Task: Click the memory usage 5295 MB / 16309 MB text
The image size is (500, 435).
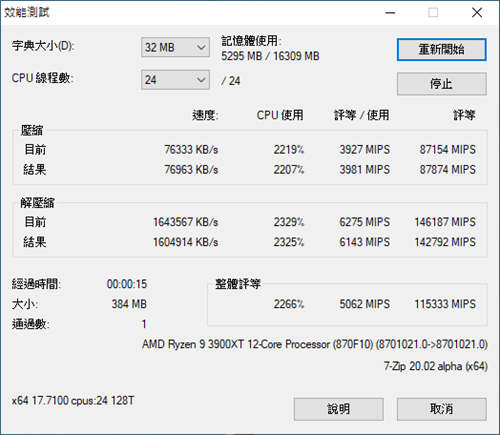Action: click(x=270, y=56)
